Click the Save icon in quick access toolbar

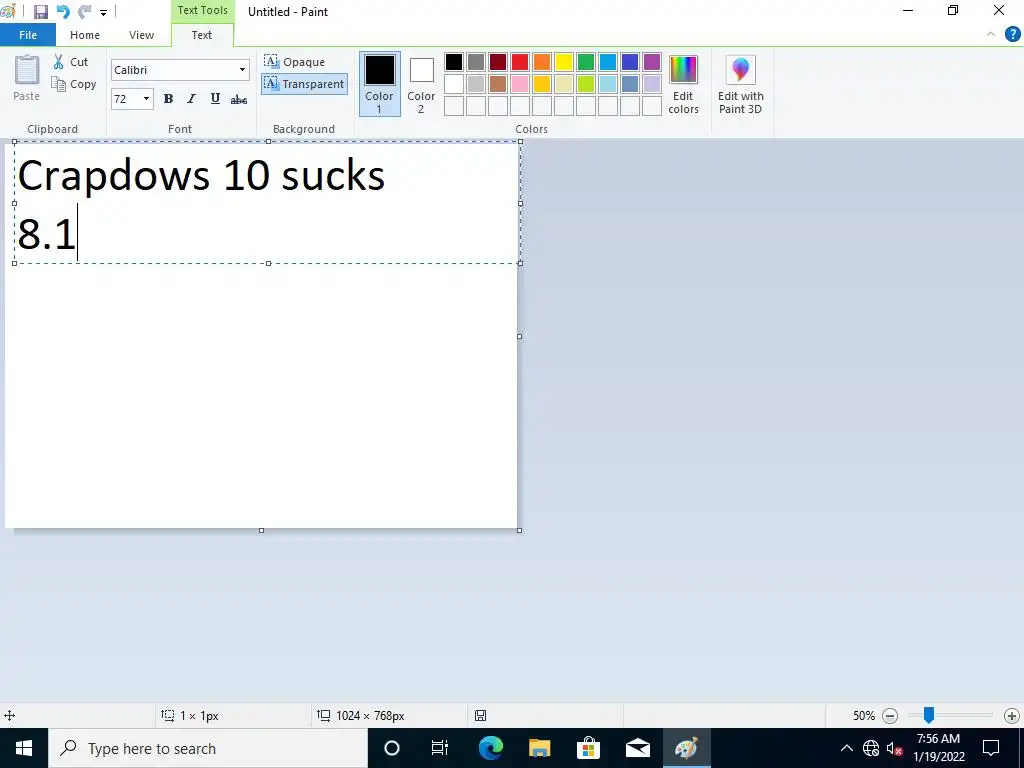(x=40, y=12)
